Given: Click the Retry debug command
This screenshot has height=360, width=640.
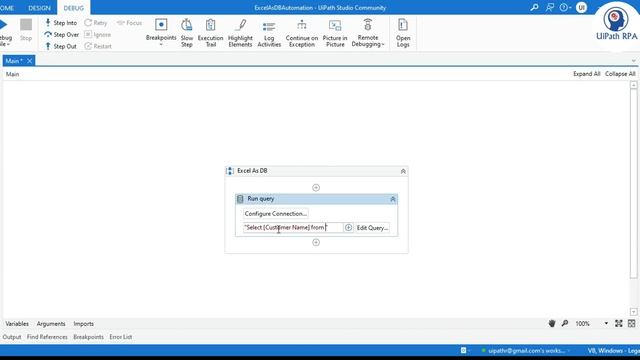Looking at the screenshot, I should tap(96, 23).
